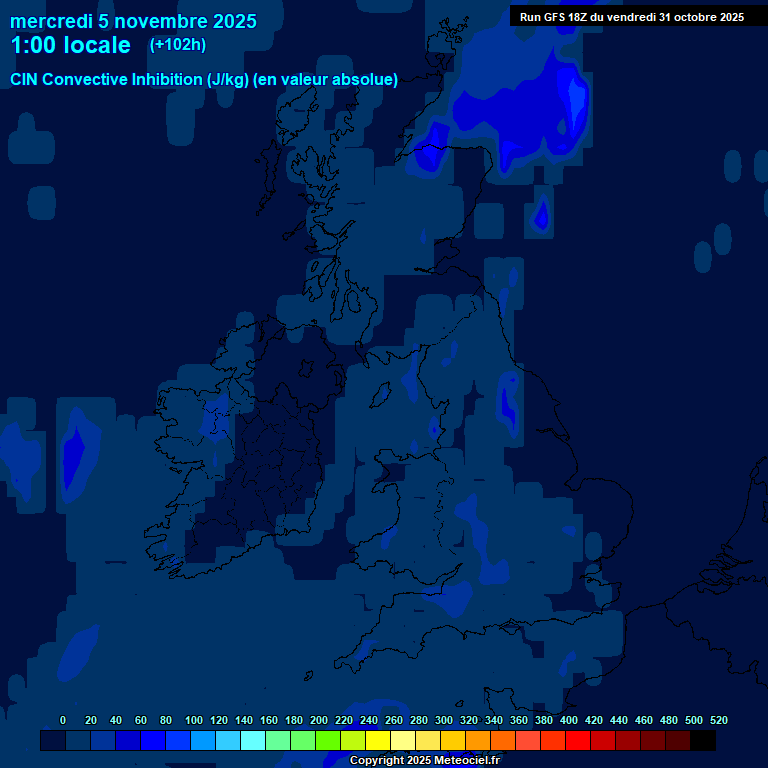Click the legend value label 520
The width and height of the screenshot is (768, 768).
click(x=718, y=720)
